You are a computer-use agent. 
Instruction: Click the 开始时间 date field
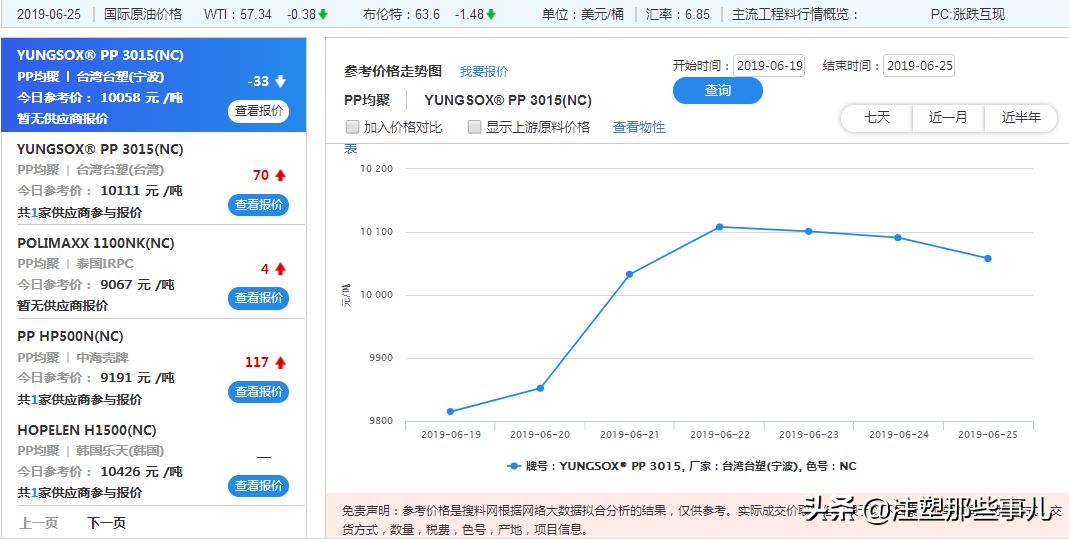pyautogui.click(x=769, y=66)
